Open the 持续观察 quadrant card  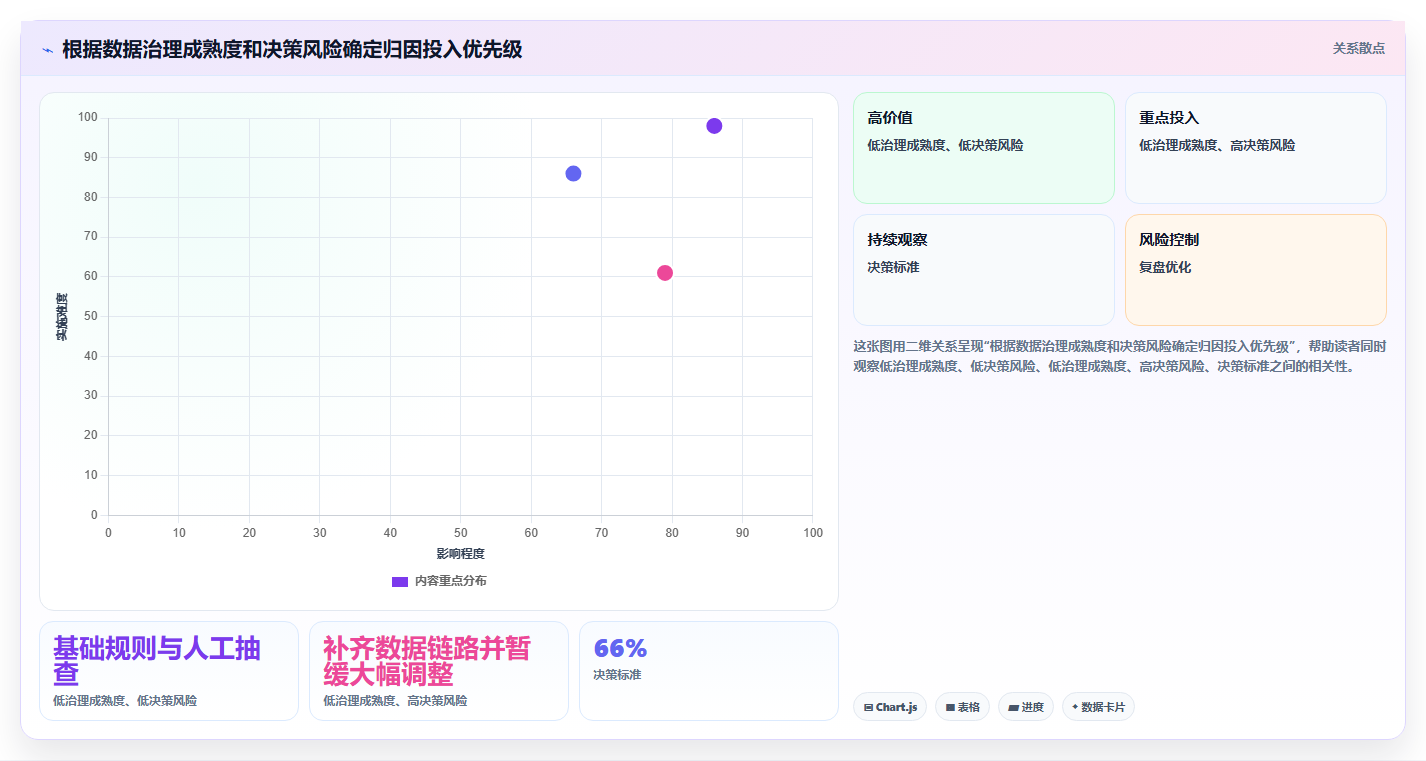point(983,270)
